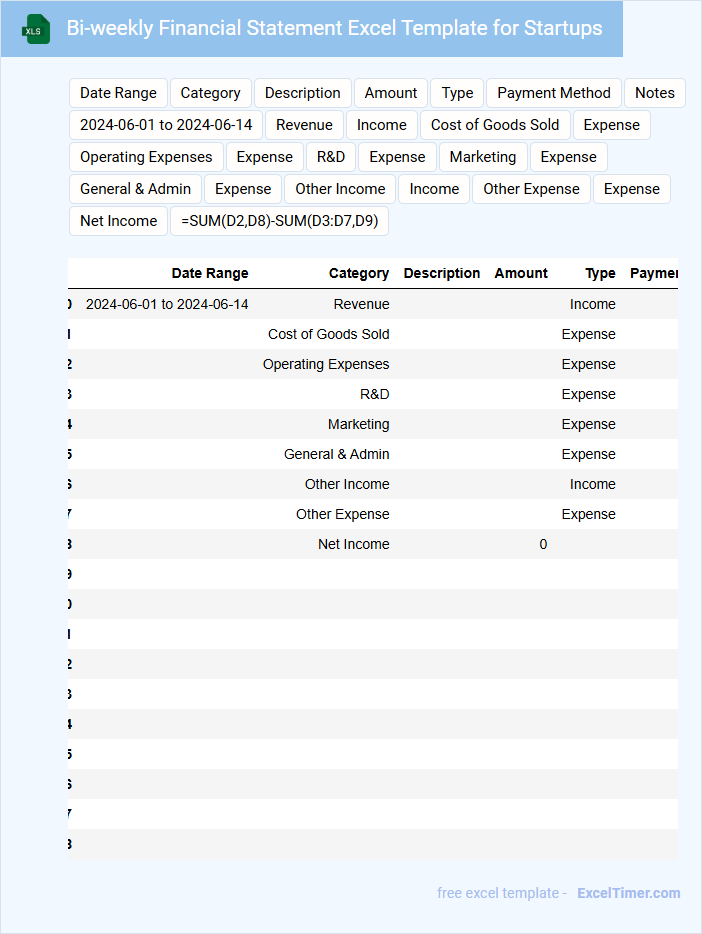Screen dimensions: 702x934
Task: Click the Income tag right after Other Income tag
Action: click(x=434, y=189)
